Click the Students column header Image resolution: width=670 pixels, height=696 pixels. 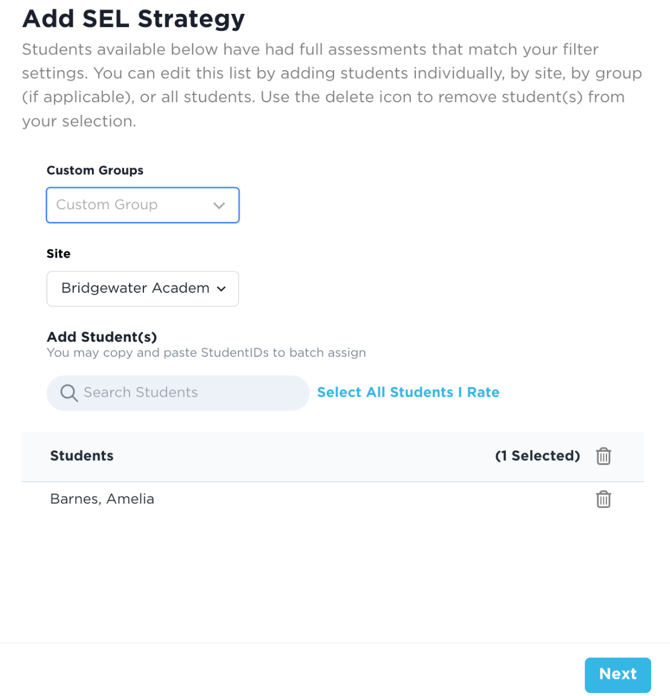coord(82,456)
